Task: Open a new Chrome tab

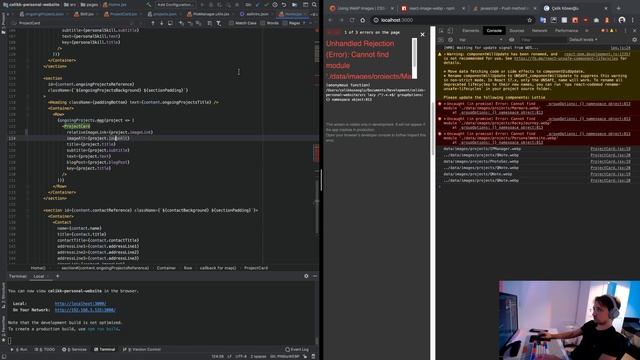Action: pyautogui.click(x=618, y=8)
